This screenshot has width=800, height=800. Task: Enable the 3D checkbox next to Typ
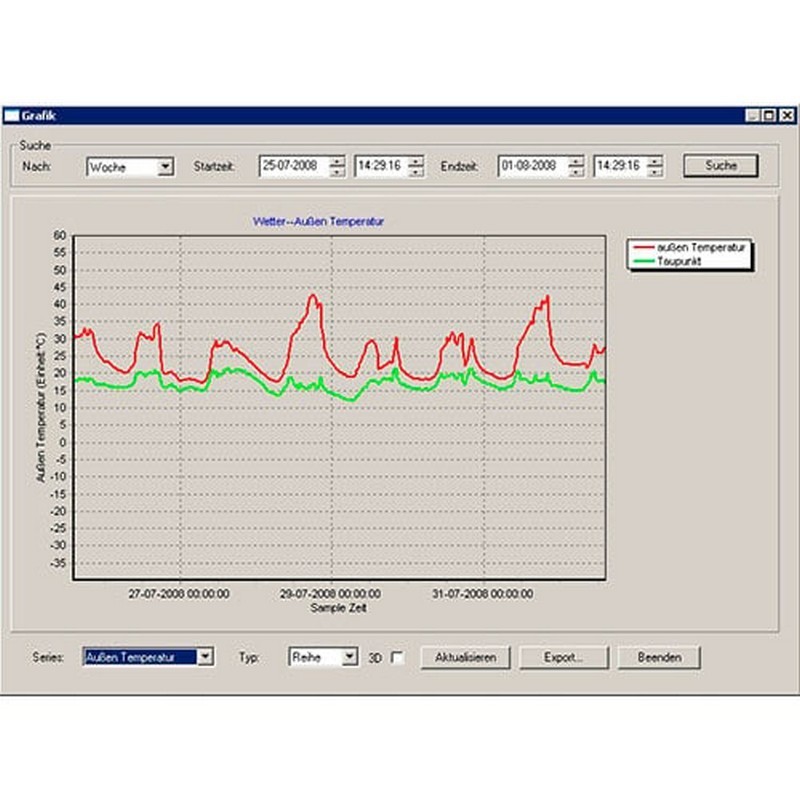click(394, 657)
